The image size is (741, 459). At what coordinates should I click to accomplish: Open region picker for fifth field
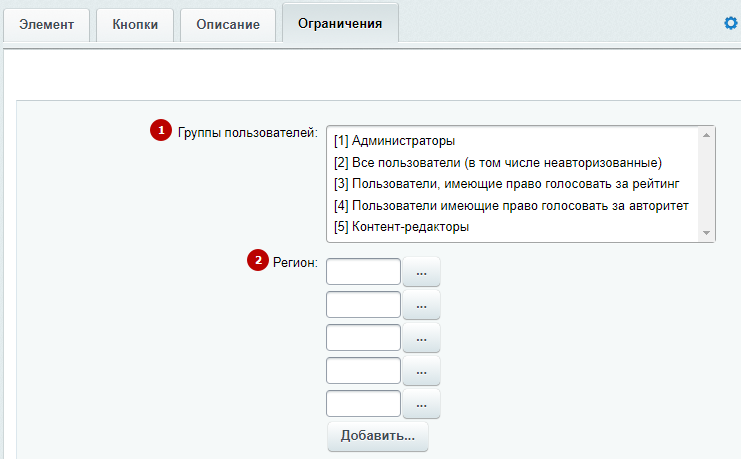pos(421,404)
